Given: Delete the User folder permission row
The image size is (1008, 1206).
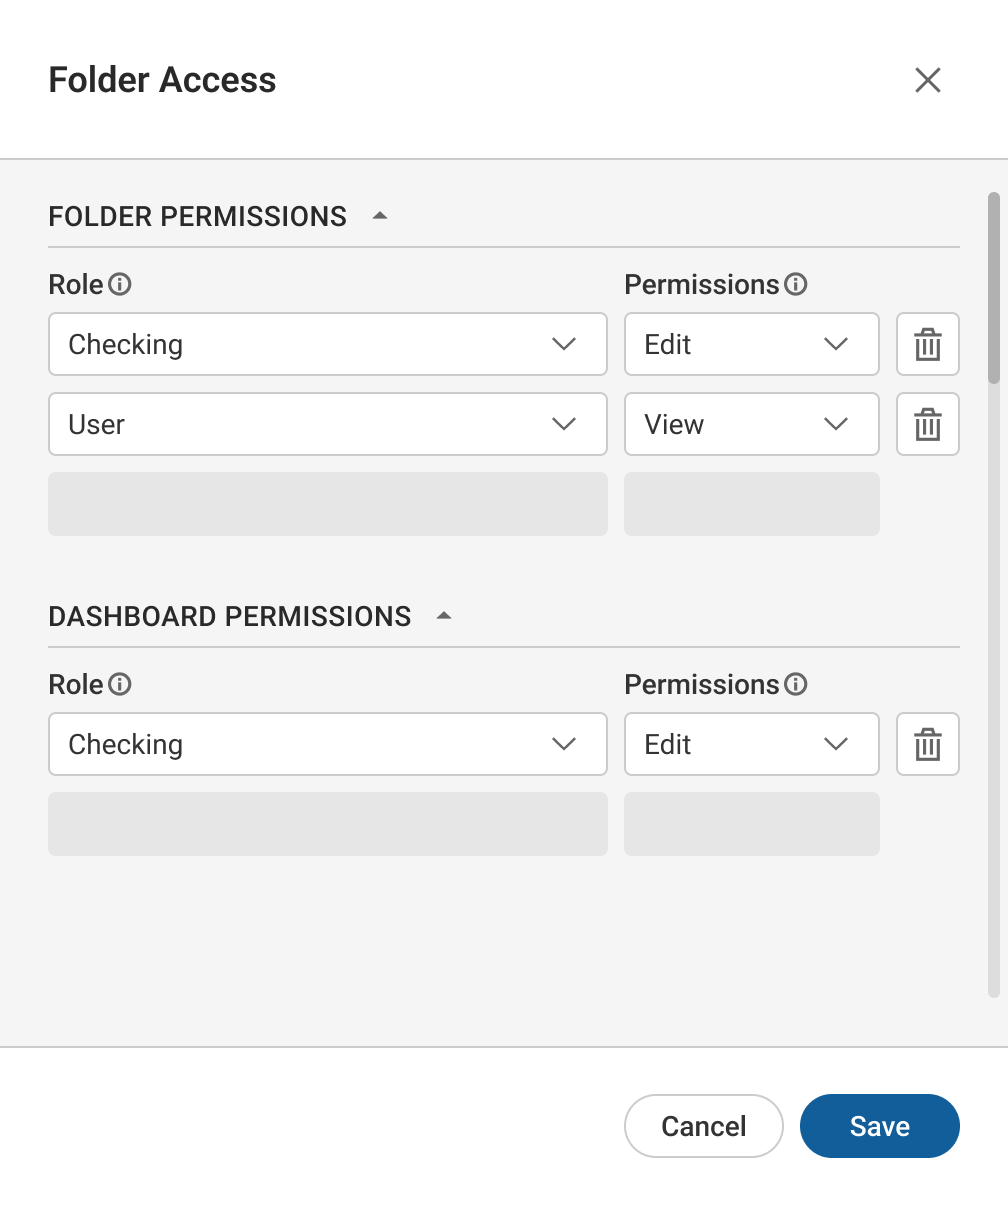Looking at the screenshot, I should point(928,424).
